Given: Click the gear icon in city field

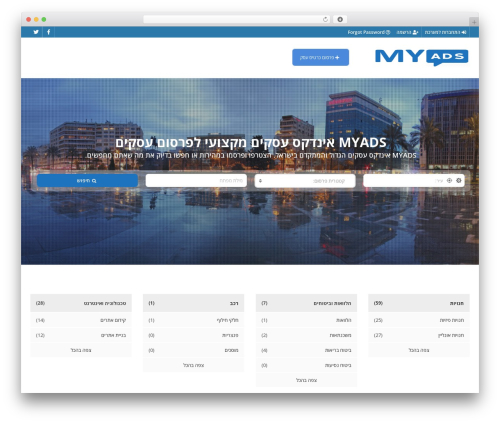Looking at the screenshot, I should (x=459, y=180).
